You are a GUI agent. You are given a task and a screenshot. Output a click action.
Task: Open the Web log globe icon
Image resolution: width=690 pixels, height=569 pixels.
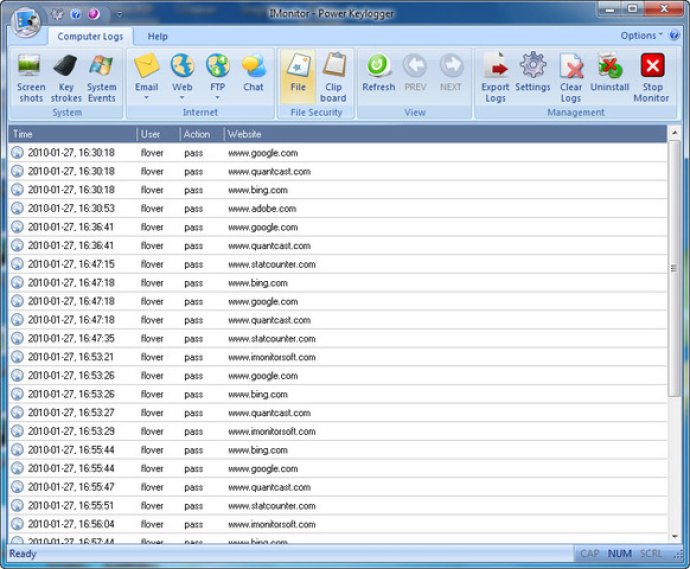[182, 66]
